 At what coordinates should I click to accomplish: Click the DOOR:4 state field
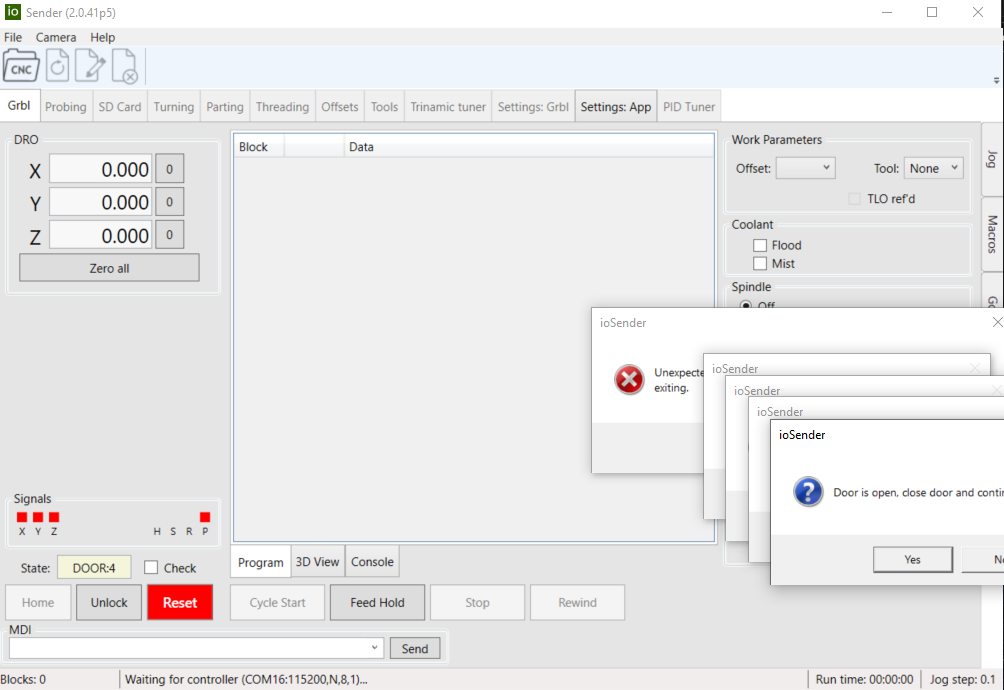pyautogui.click(x=94, y=568)
